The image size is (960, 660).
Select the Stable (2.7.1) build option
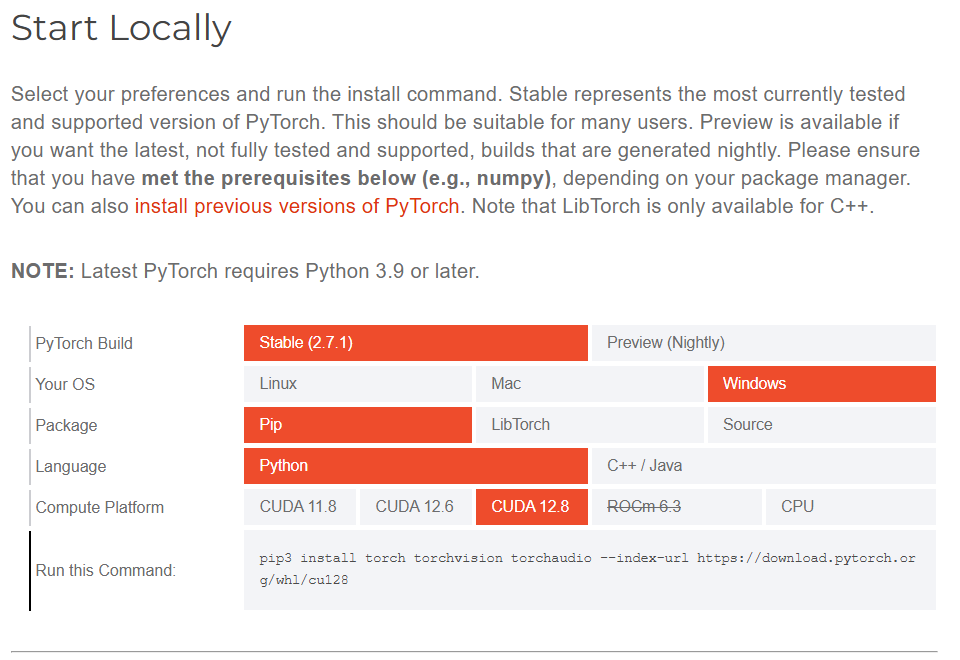coord(416,343)
